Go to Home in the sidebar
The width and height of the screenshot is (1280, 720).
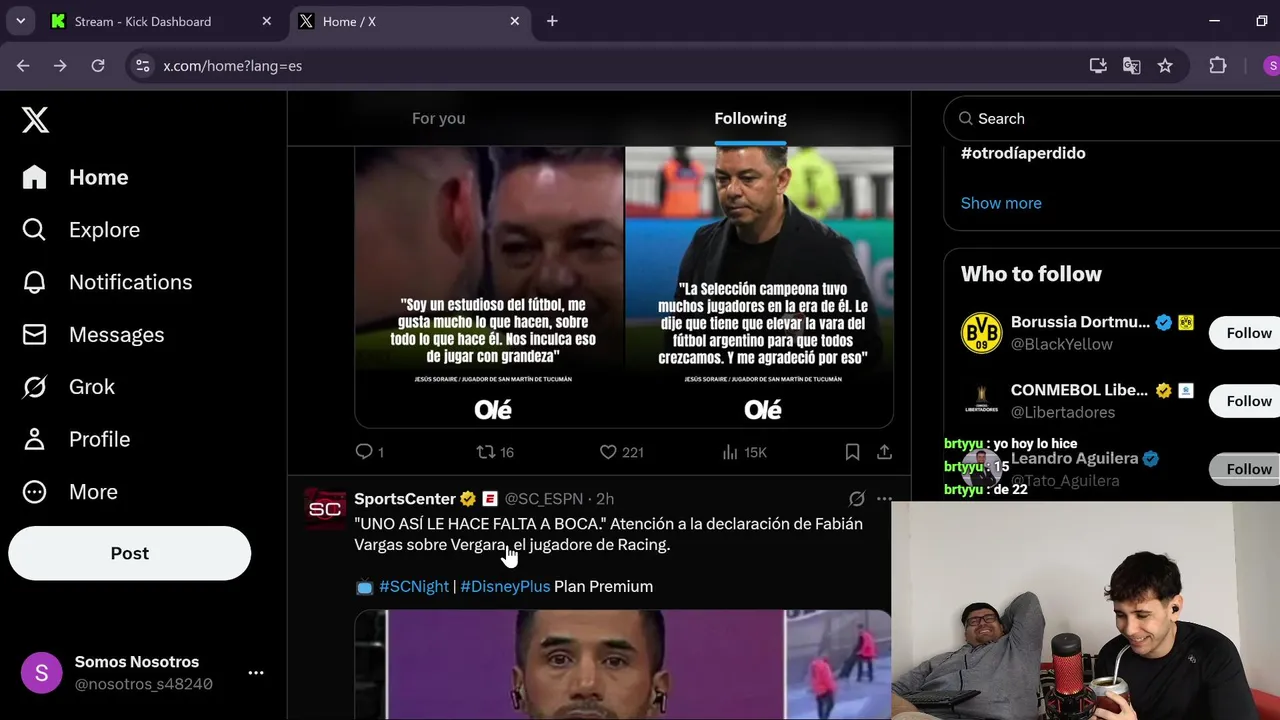[x=76, y=177]
